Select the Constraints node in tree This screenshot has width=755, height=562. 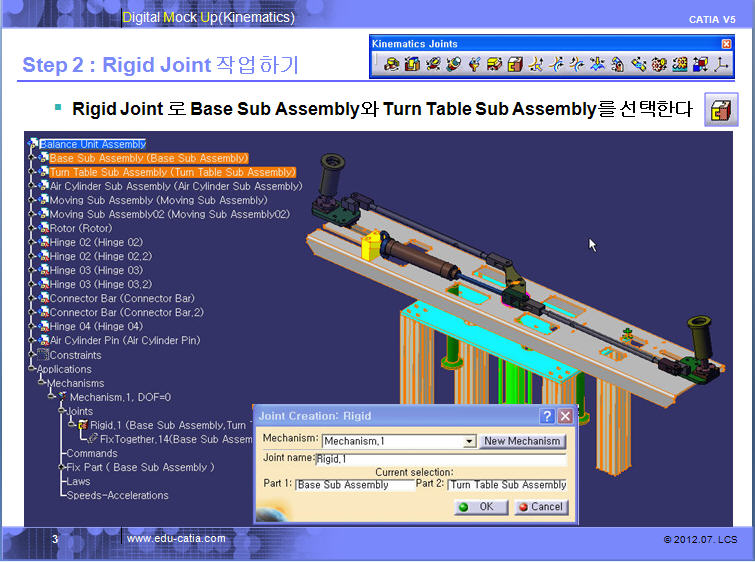[75, 355]
